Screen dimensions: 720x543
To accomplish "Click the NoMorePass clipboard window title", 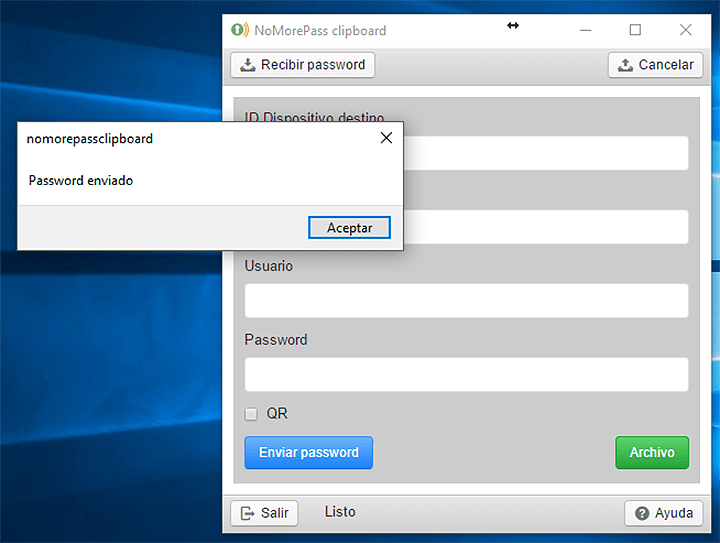I will [321, 31].
